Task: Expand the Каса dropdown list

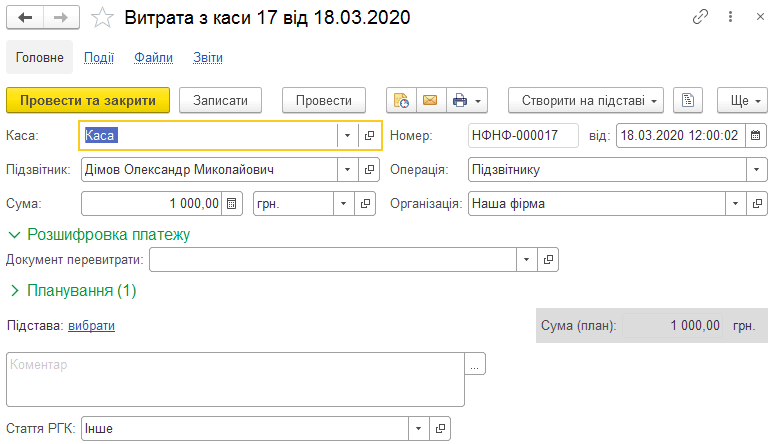Action: click(x=347, y=135)
